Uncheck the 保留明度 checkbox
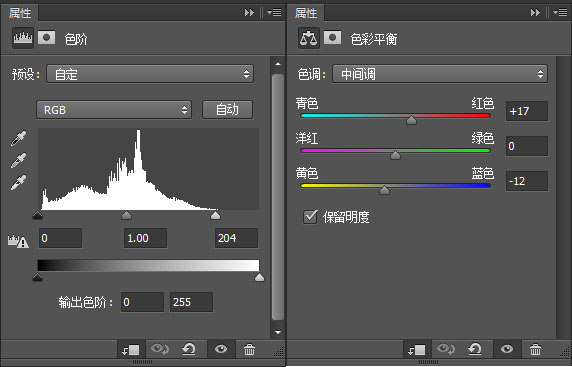The image size is (572, 367). tap(310, 217)
